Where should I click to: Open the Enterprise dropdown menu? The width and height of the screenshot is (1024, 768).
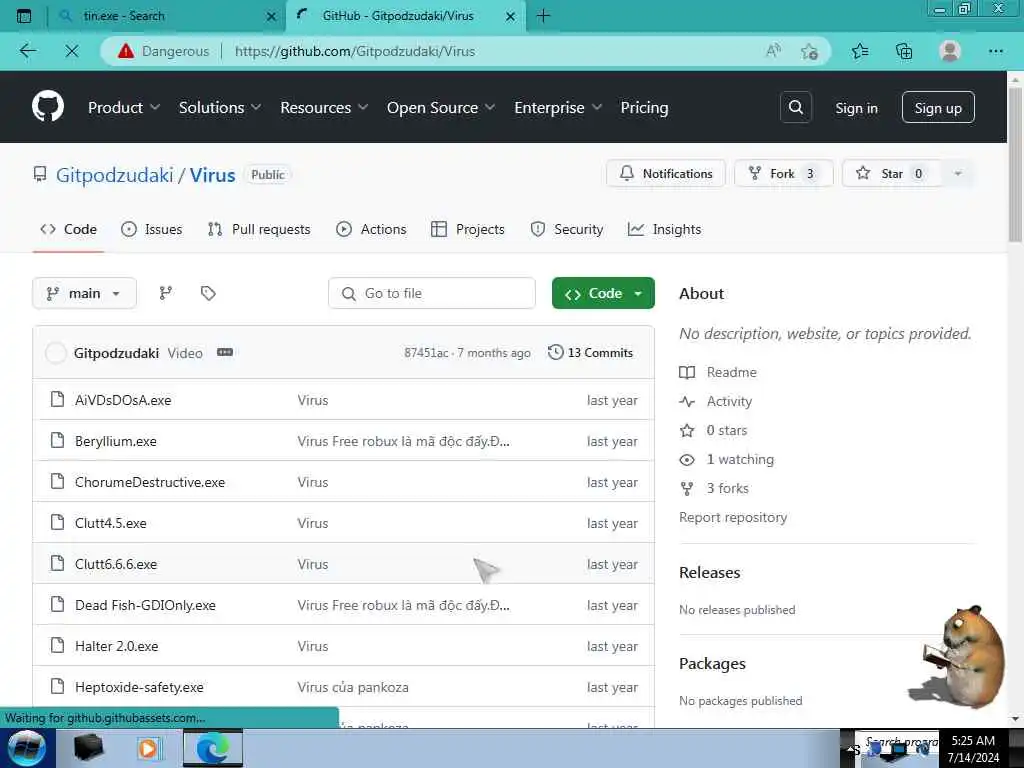[x=558, y=108]
